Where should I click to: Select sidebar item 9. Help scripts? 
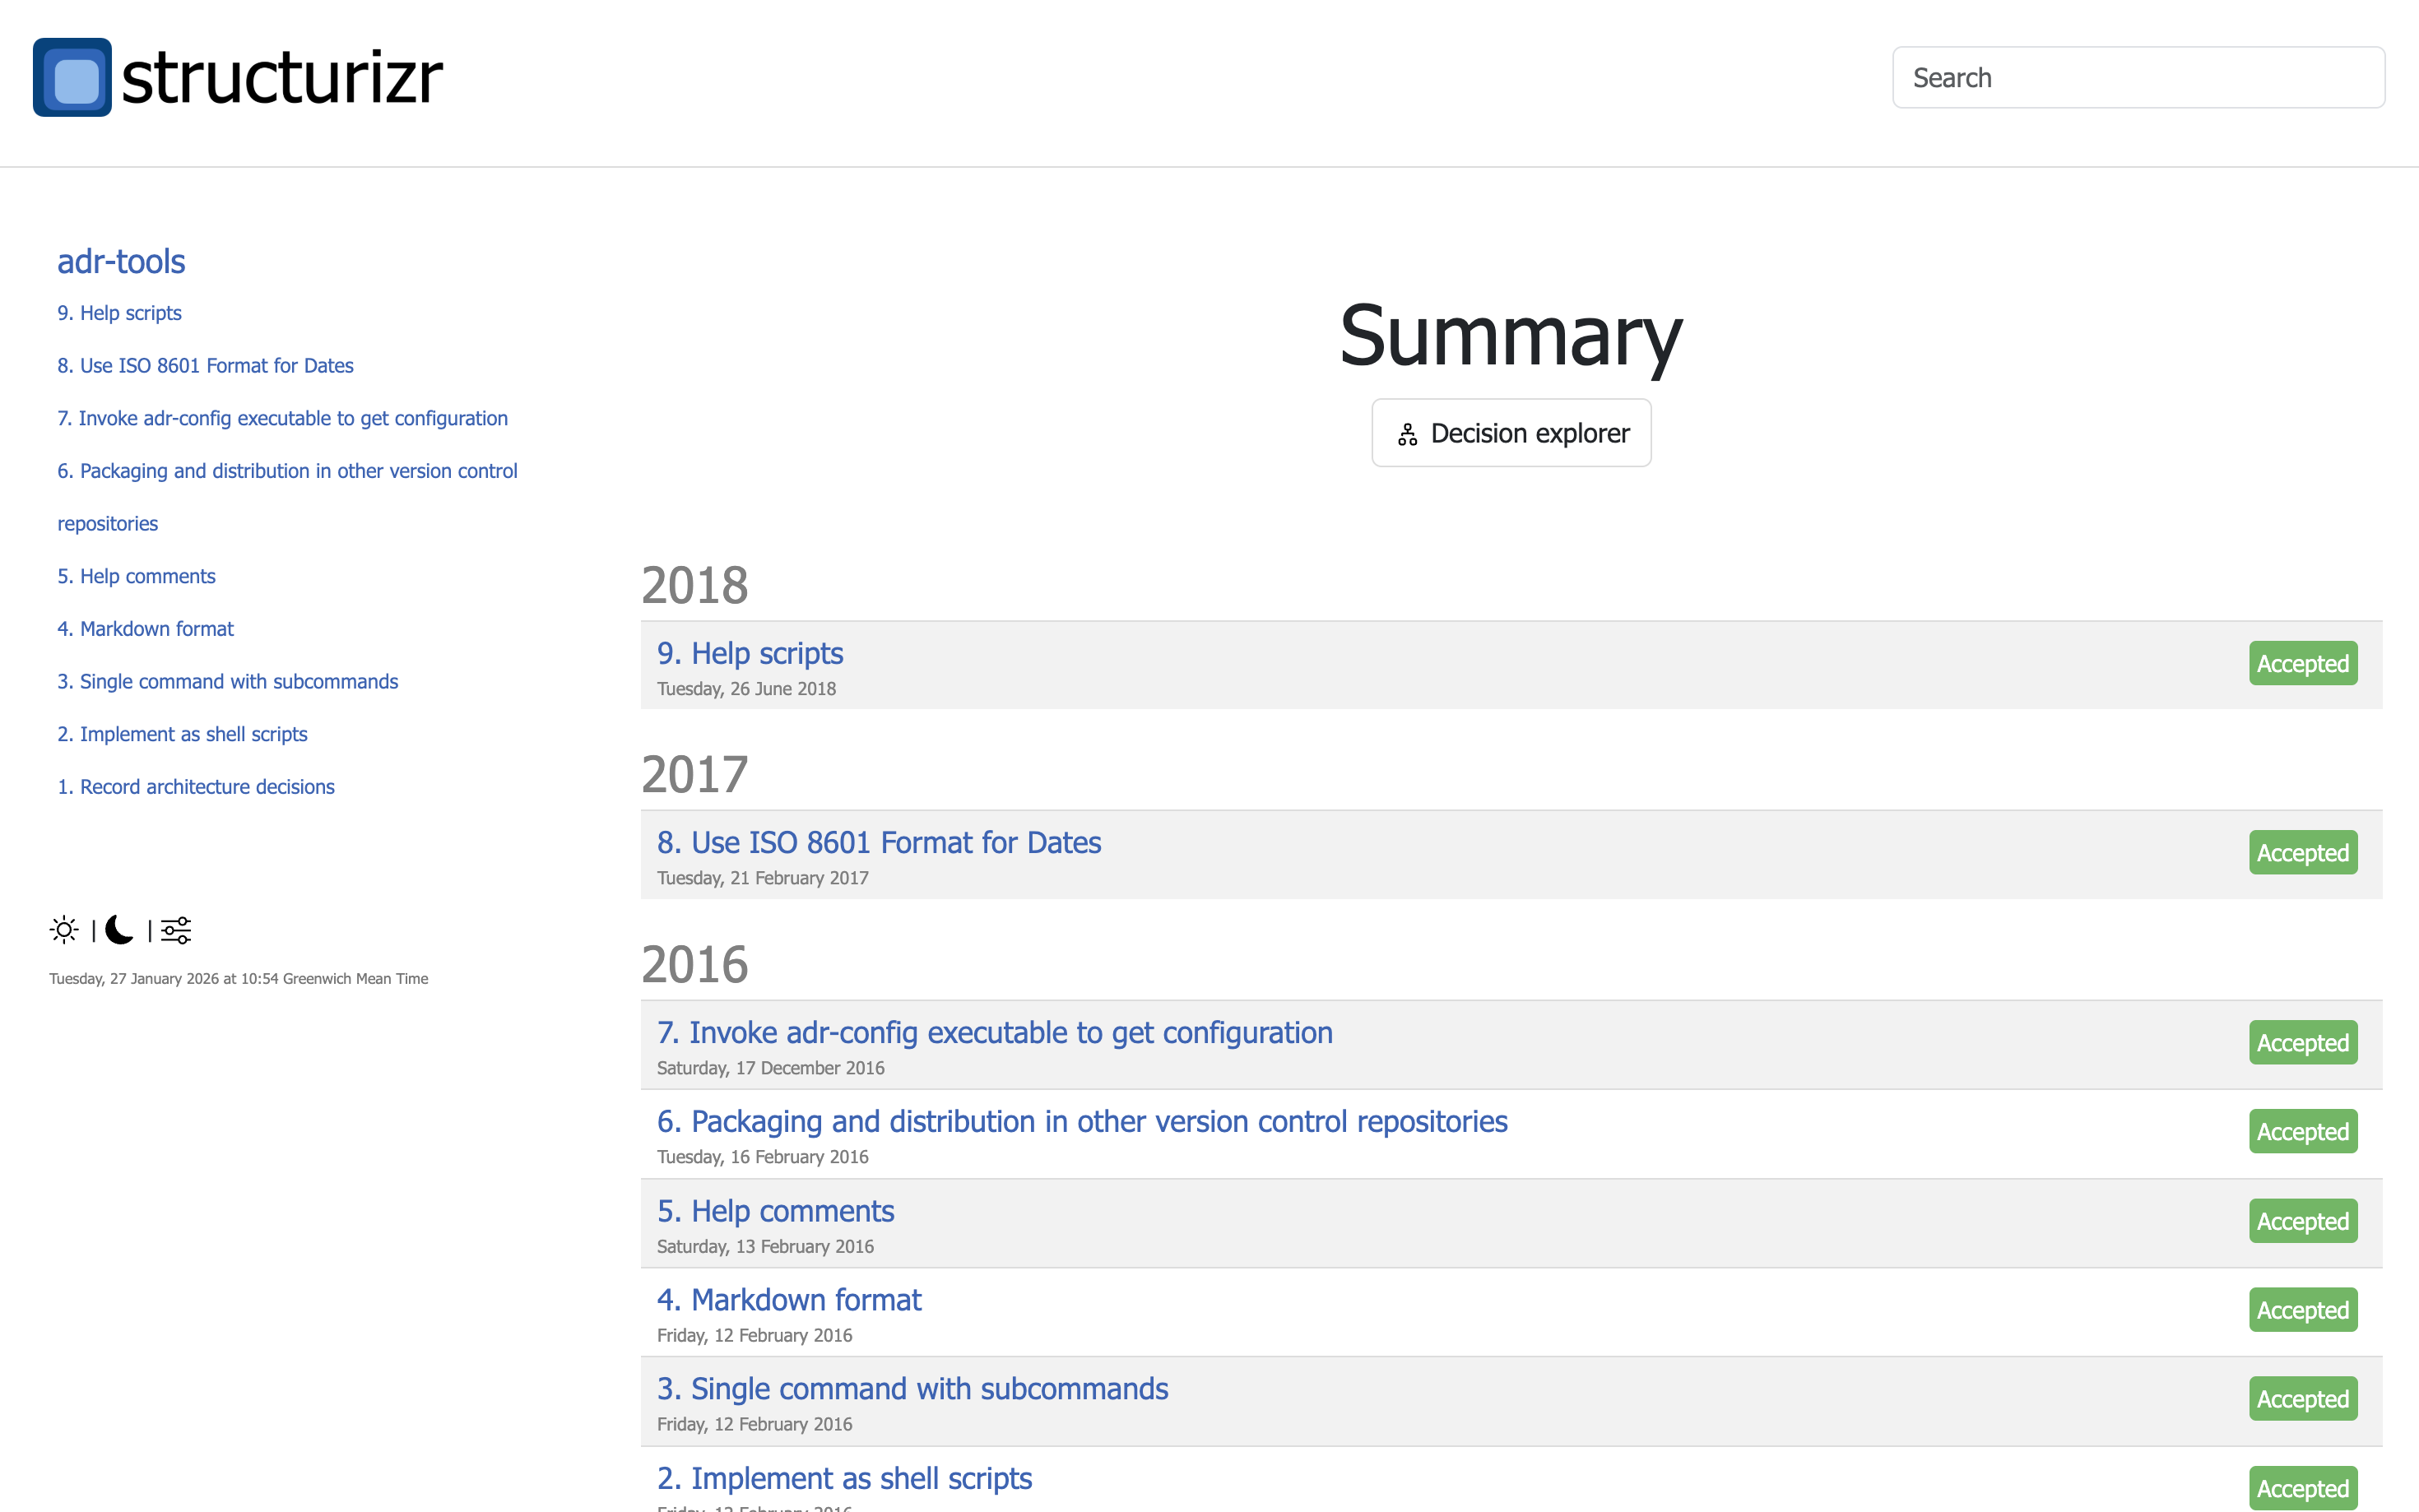(119, 313)
